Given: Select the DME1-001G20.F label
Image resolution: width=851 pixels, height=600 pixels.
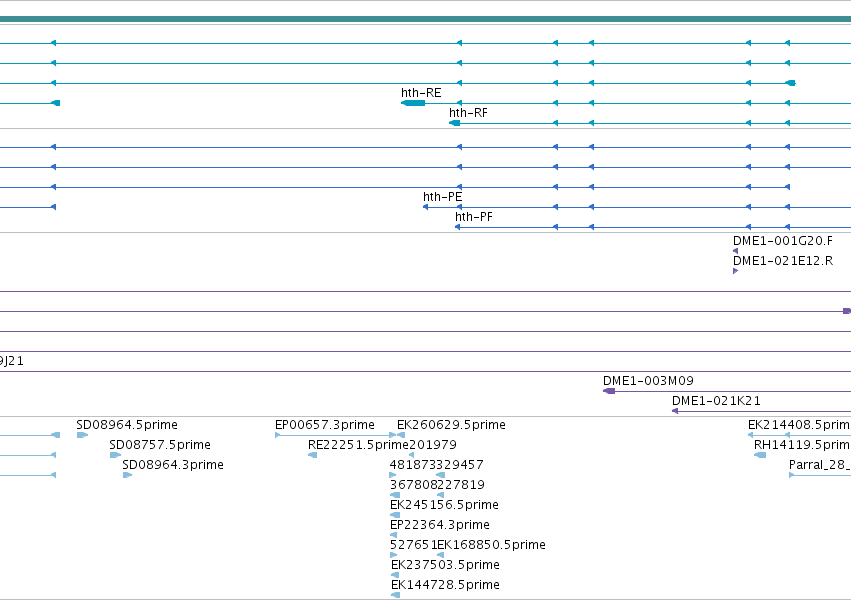Looking at the screenshot, I should coord(783,241).
